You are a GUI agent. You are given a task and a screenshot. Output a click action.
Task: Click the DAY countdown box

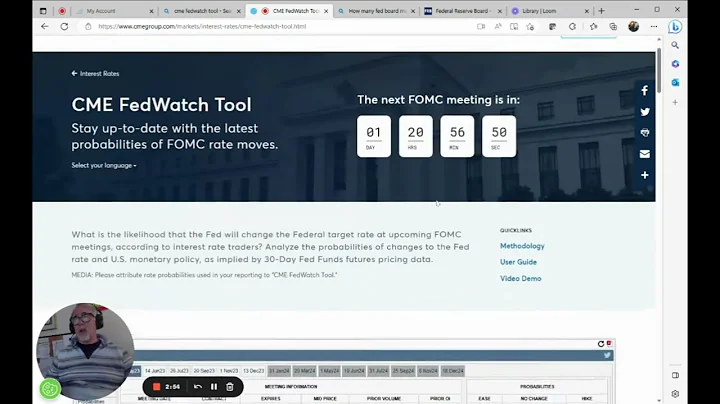(x=374, y=136)
